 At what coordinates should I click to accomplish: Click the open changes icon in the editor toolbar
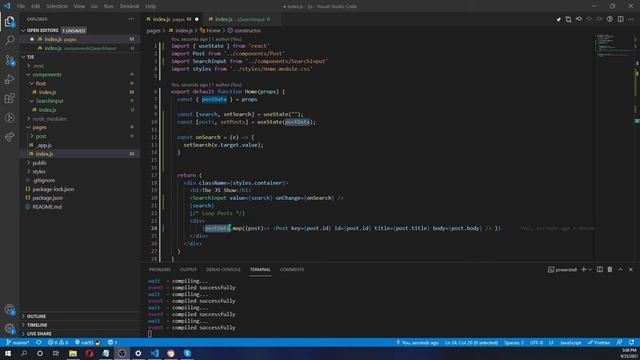click(568, 19)
